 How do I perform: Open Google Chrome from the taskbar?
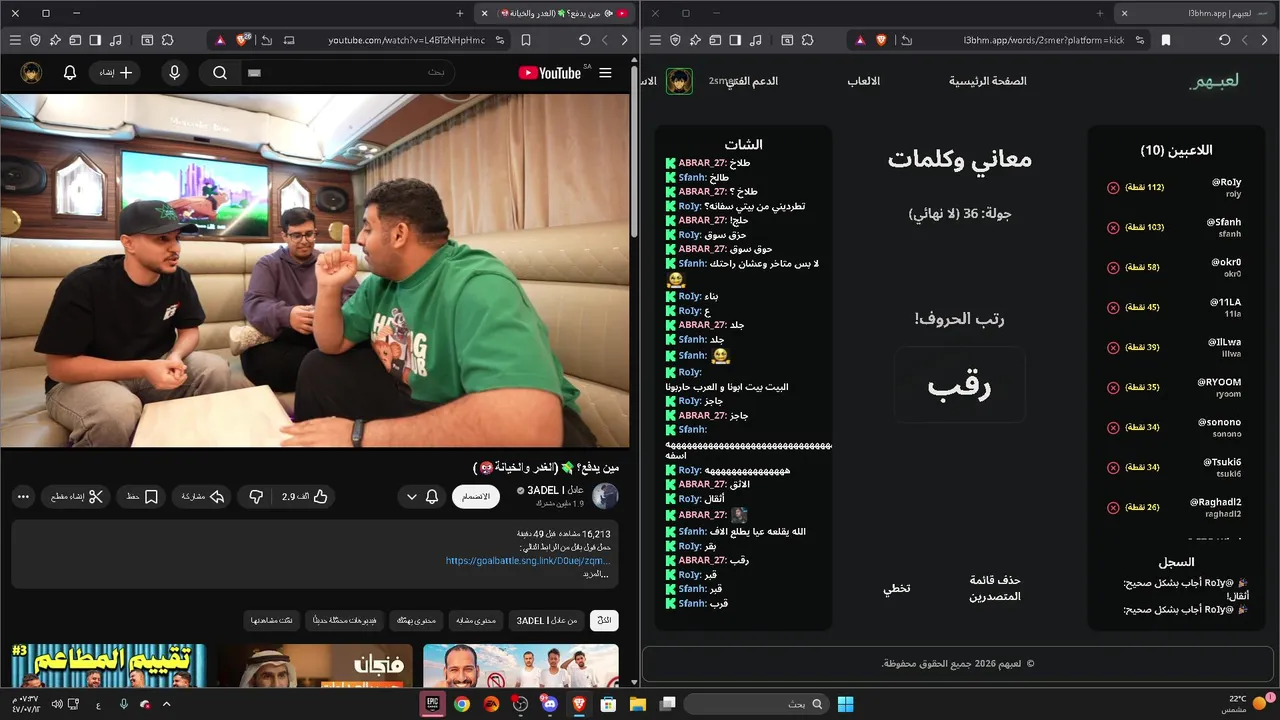click(462, 704)
